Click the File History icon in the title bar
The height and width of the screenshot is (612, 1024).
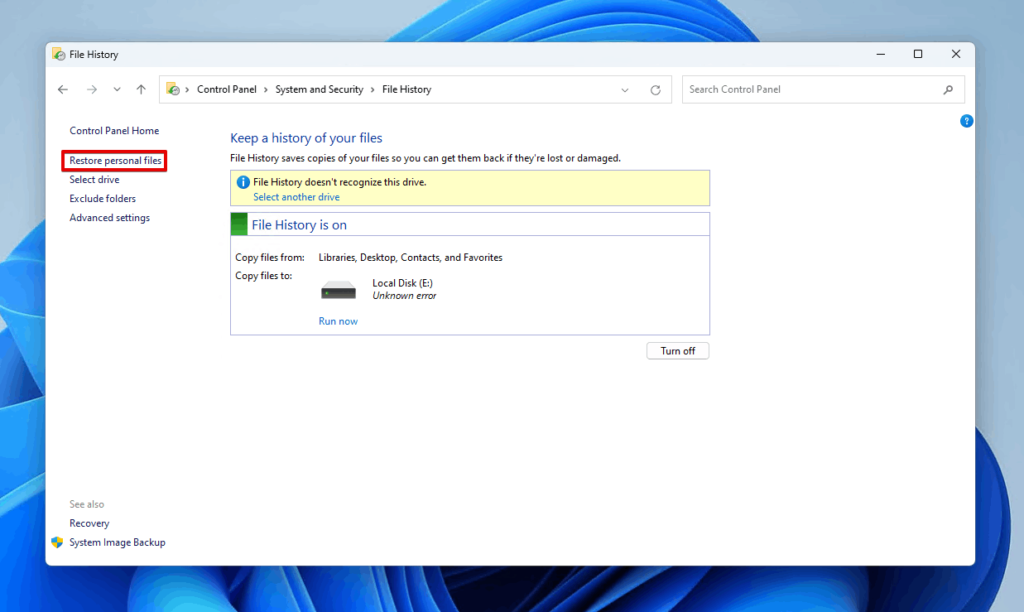pyautogui.click(x=57, y=54)
